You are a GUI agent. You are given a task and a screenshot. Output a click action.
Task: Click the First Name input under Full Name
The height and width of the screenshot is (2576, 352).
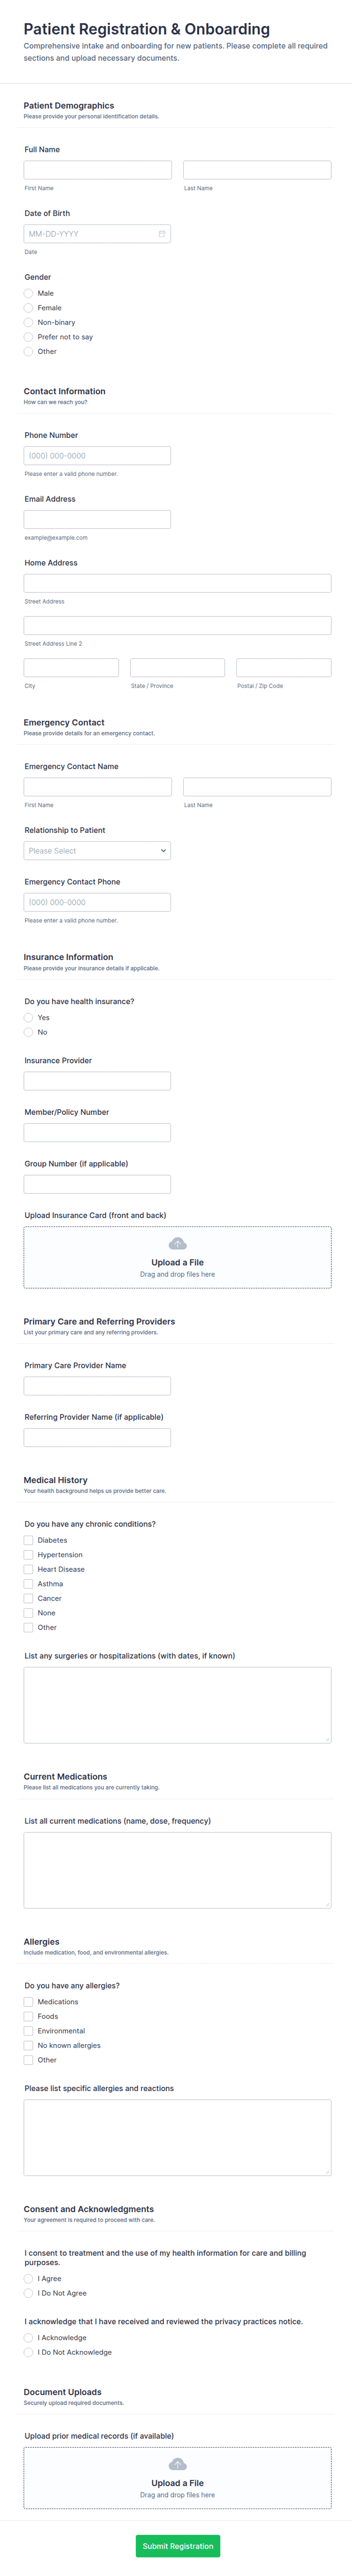pos(97,170)
